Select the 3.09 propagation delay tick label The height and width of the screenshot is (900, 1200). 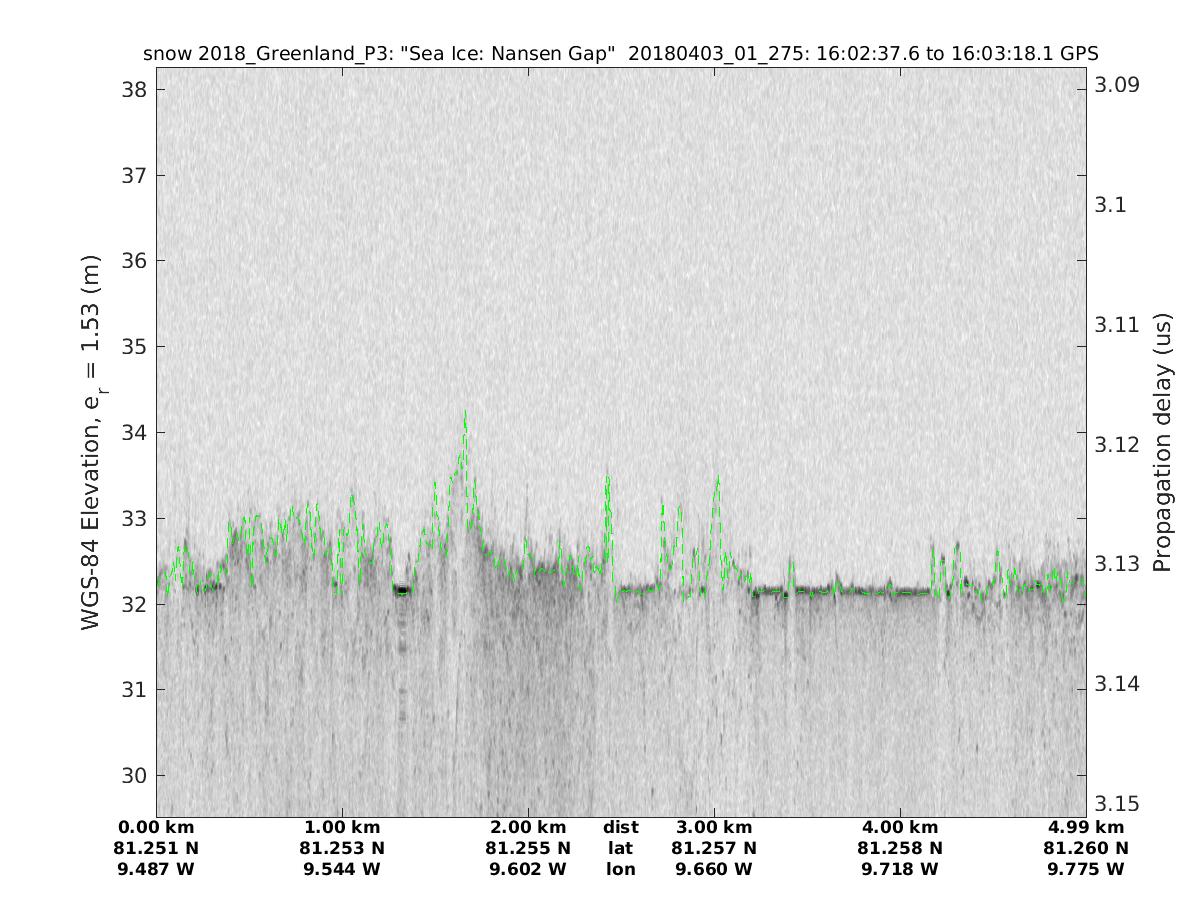[1117, 84]
